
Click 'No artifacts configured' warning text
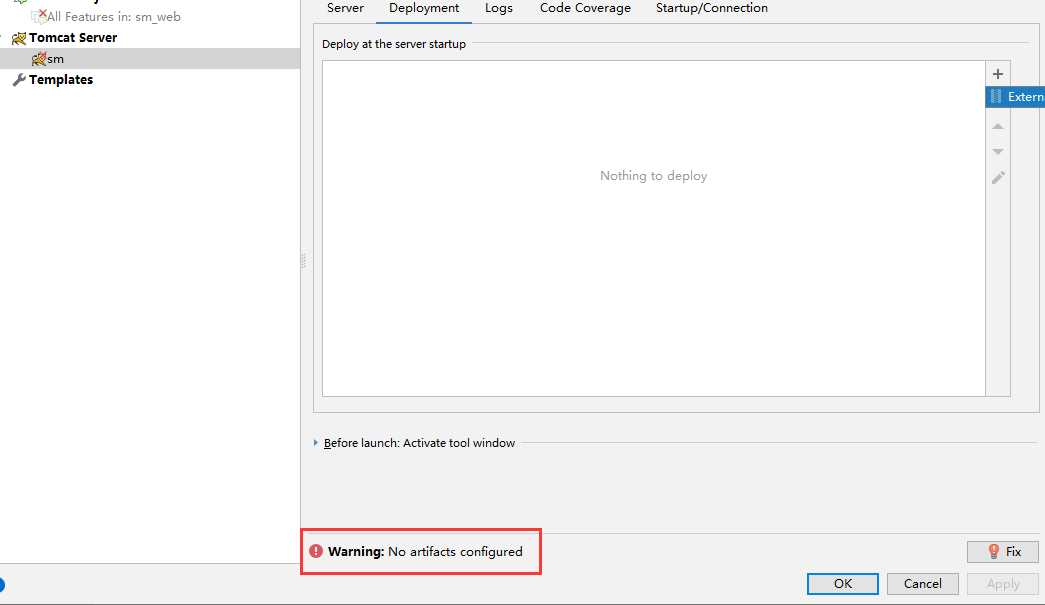[x=455, y=552]
